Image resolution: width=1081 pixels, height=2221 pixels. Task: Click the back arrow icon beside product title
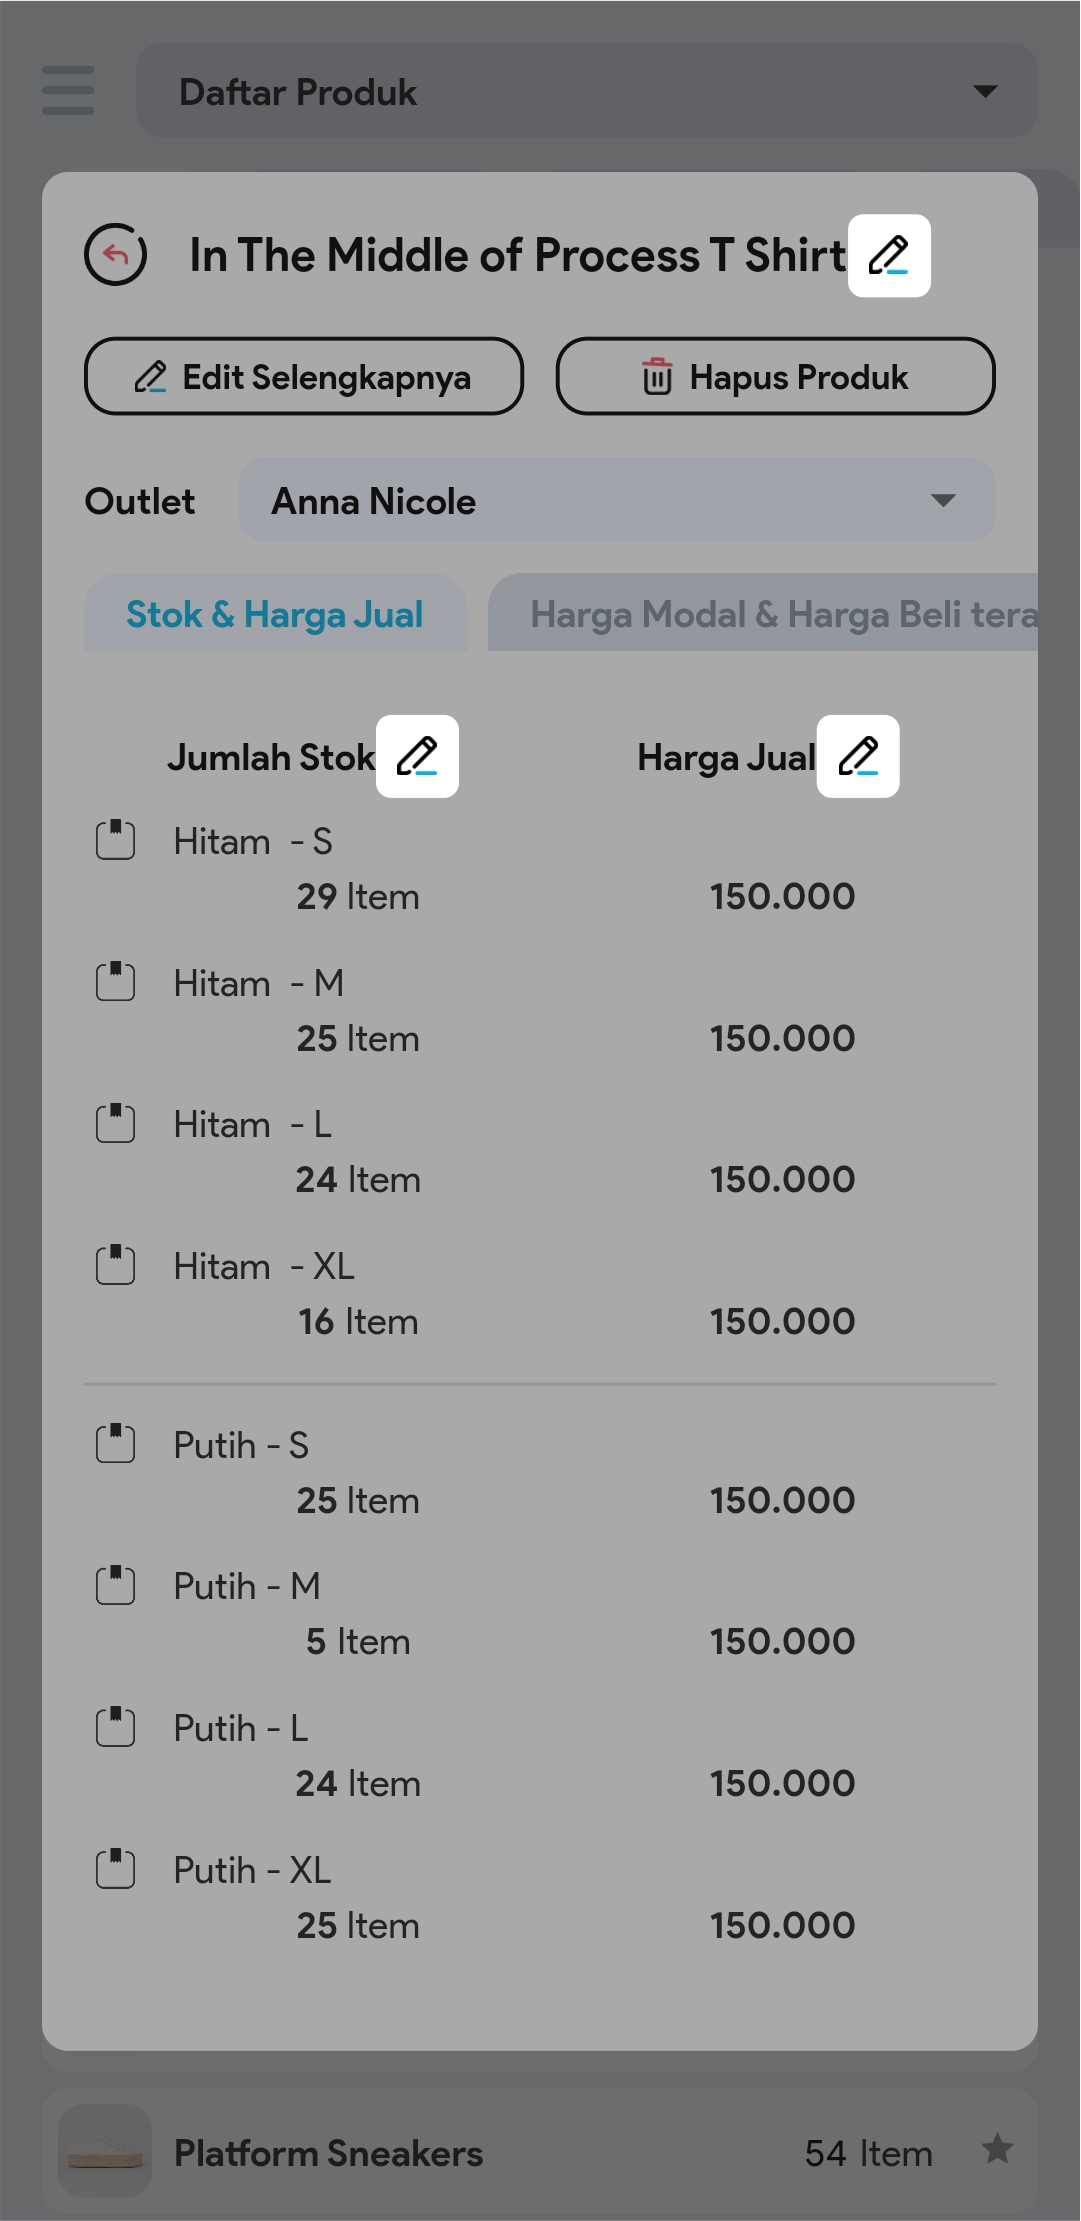(x=116, y=254)
